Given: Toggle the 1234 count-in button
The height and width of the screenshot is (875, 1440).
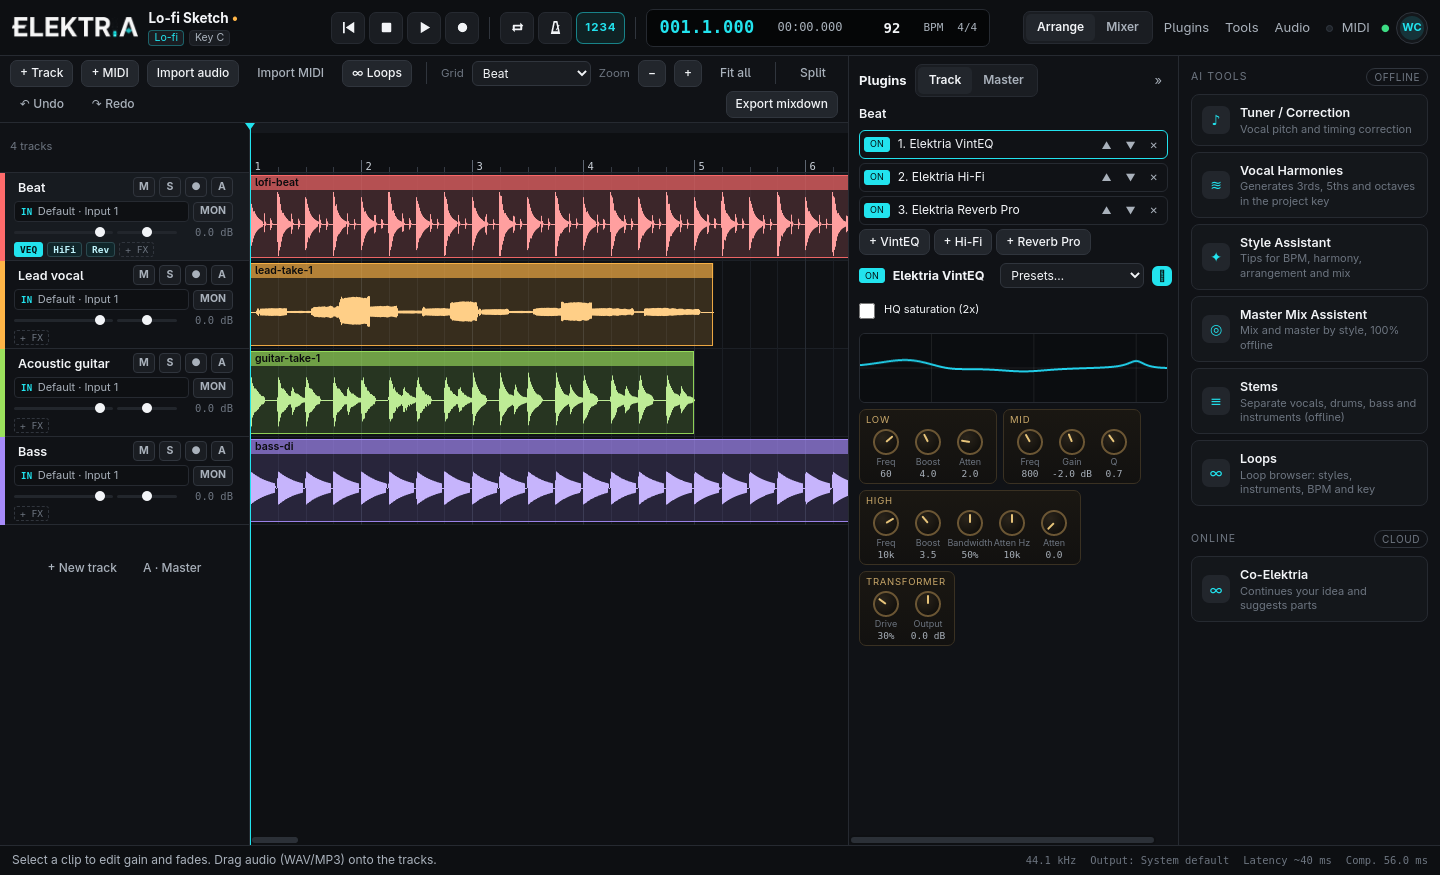Looking at the screenshot, I should (x=600, y=28).
